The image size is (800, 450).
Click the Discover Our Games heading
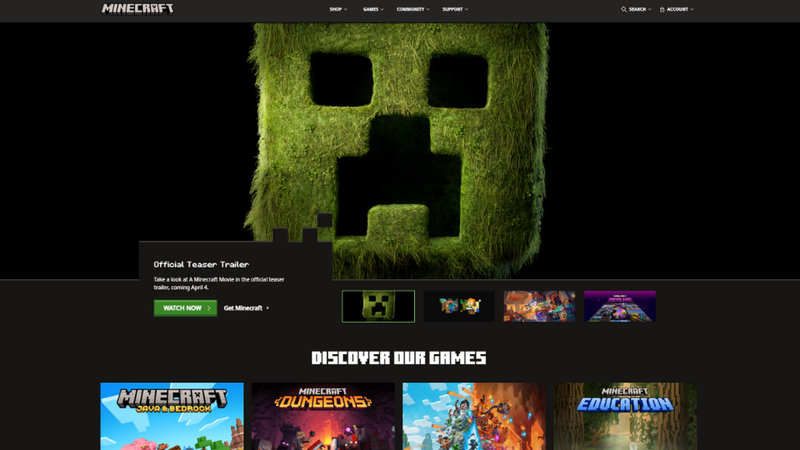[x=399, y=358]
